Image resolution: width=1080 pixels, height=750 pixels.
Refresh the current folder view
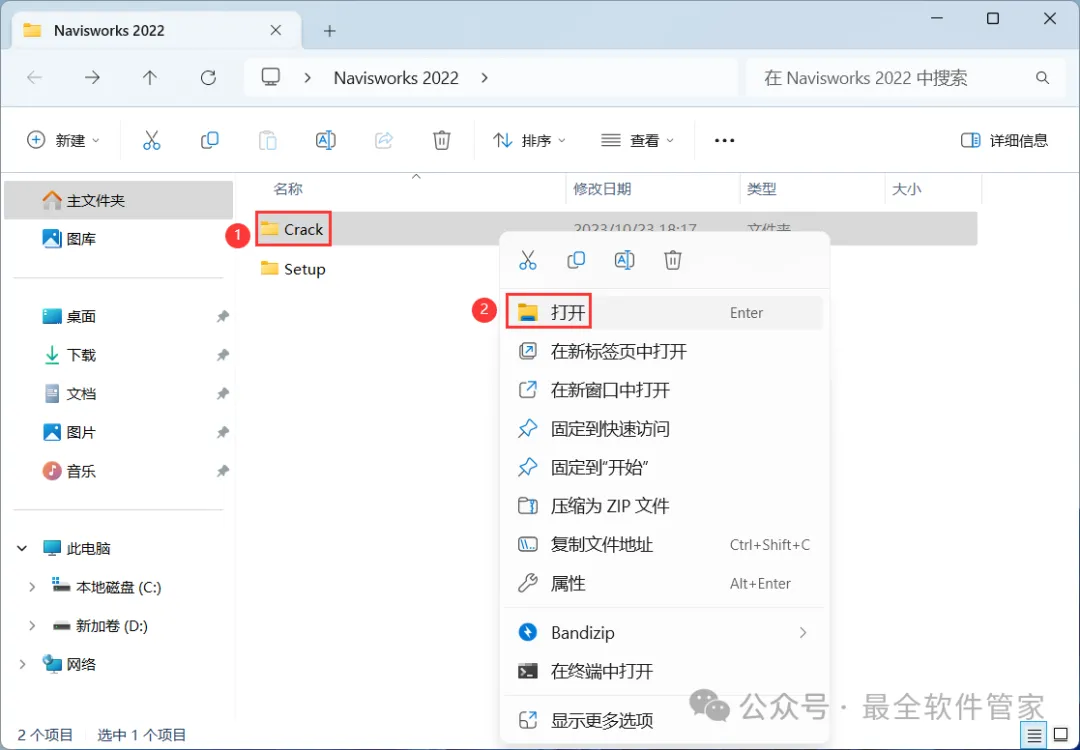208,78
